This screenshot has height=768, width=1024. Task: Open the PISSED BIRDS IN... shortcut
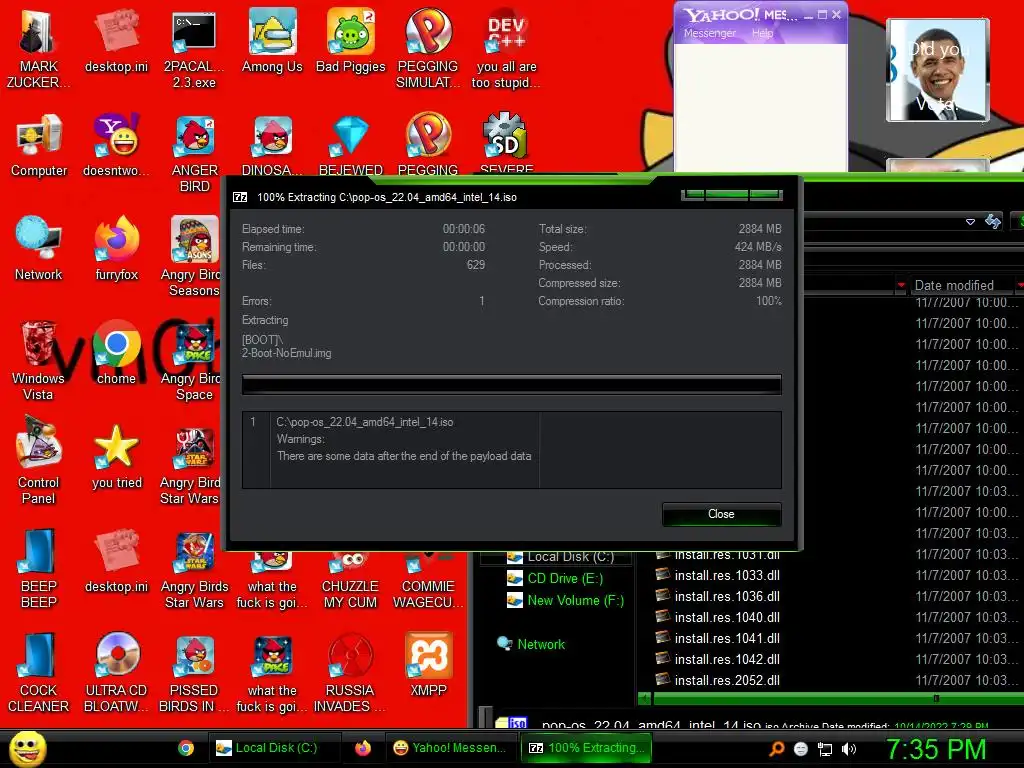pos(194,673)
